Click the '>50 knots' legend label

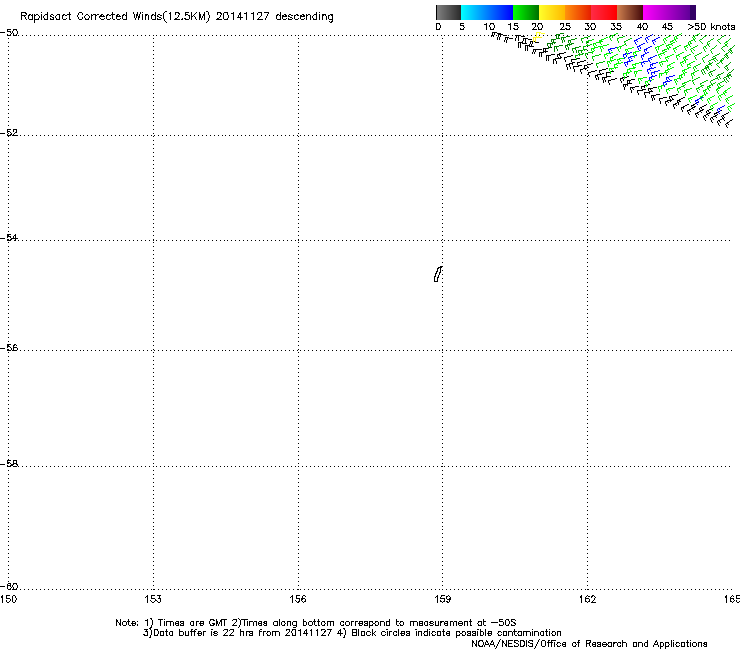pyautogui.click(x=711, y=27)
